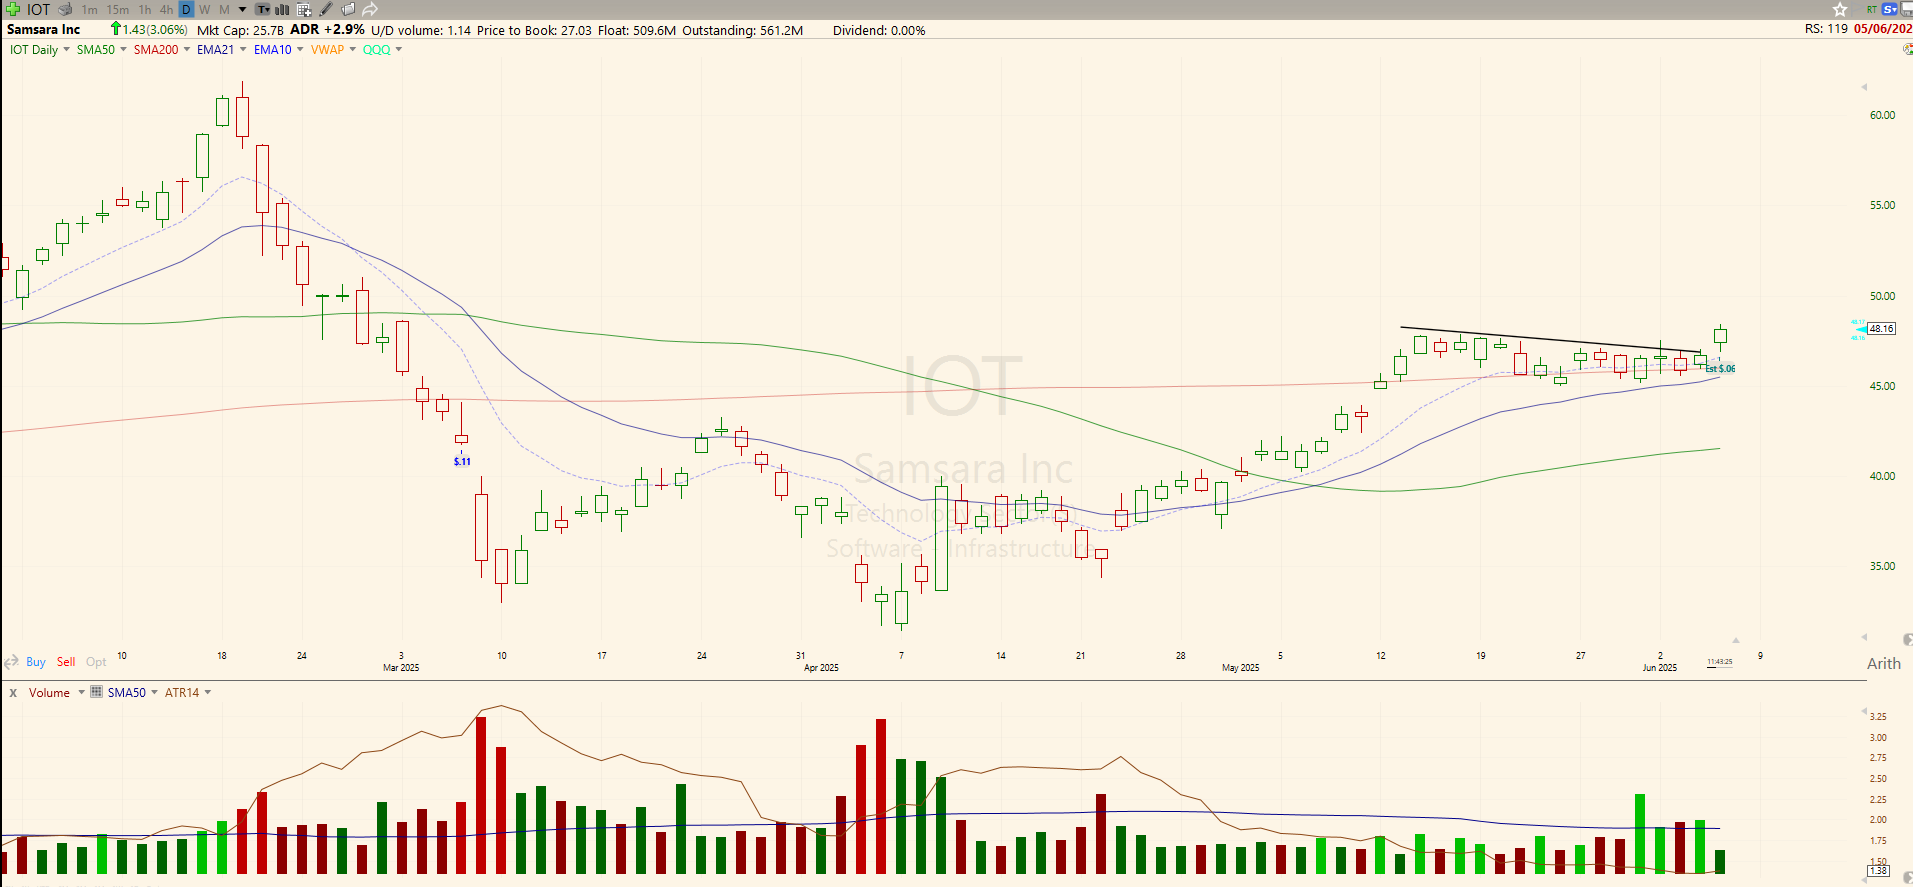Open the chart type bars icon
Viewport: 1913px width, 887px height.
pyautogui.click(x=283, y=9)
